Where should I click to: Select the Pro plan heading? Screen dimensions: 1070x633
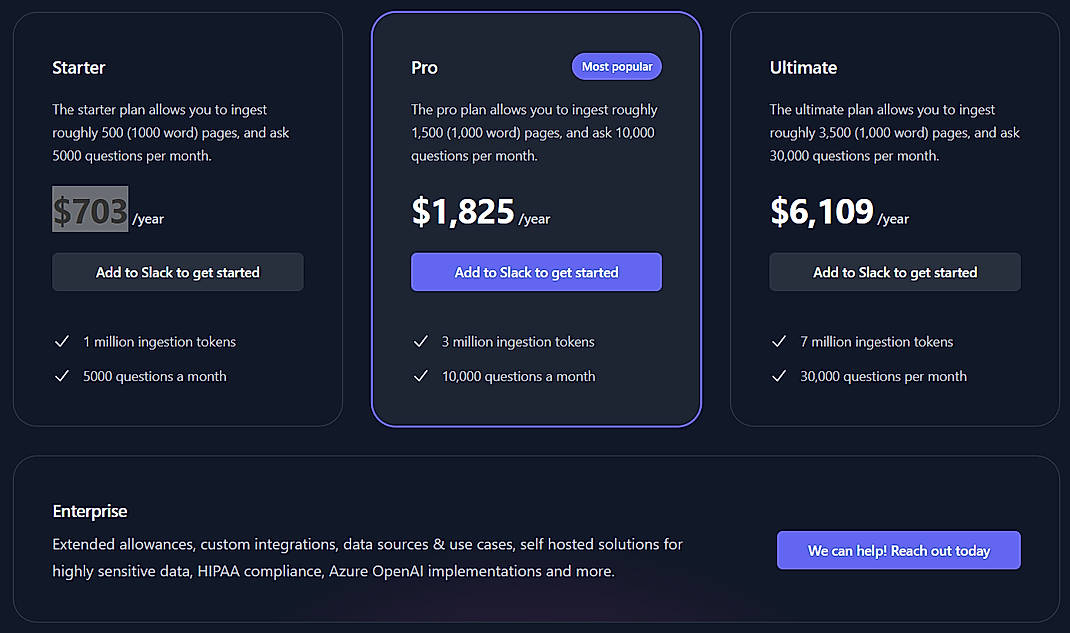click(x=424, y=67)
